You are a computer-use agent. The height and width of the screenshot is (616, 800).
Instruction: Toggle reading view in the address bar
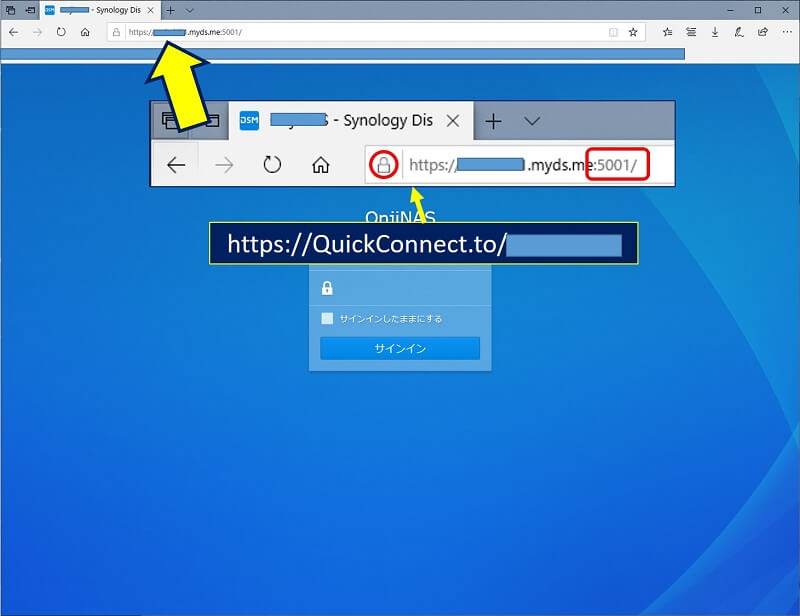coord(613,32)
